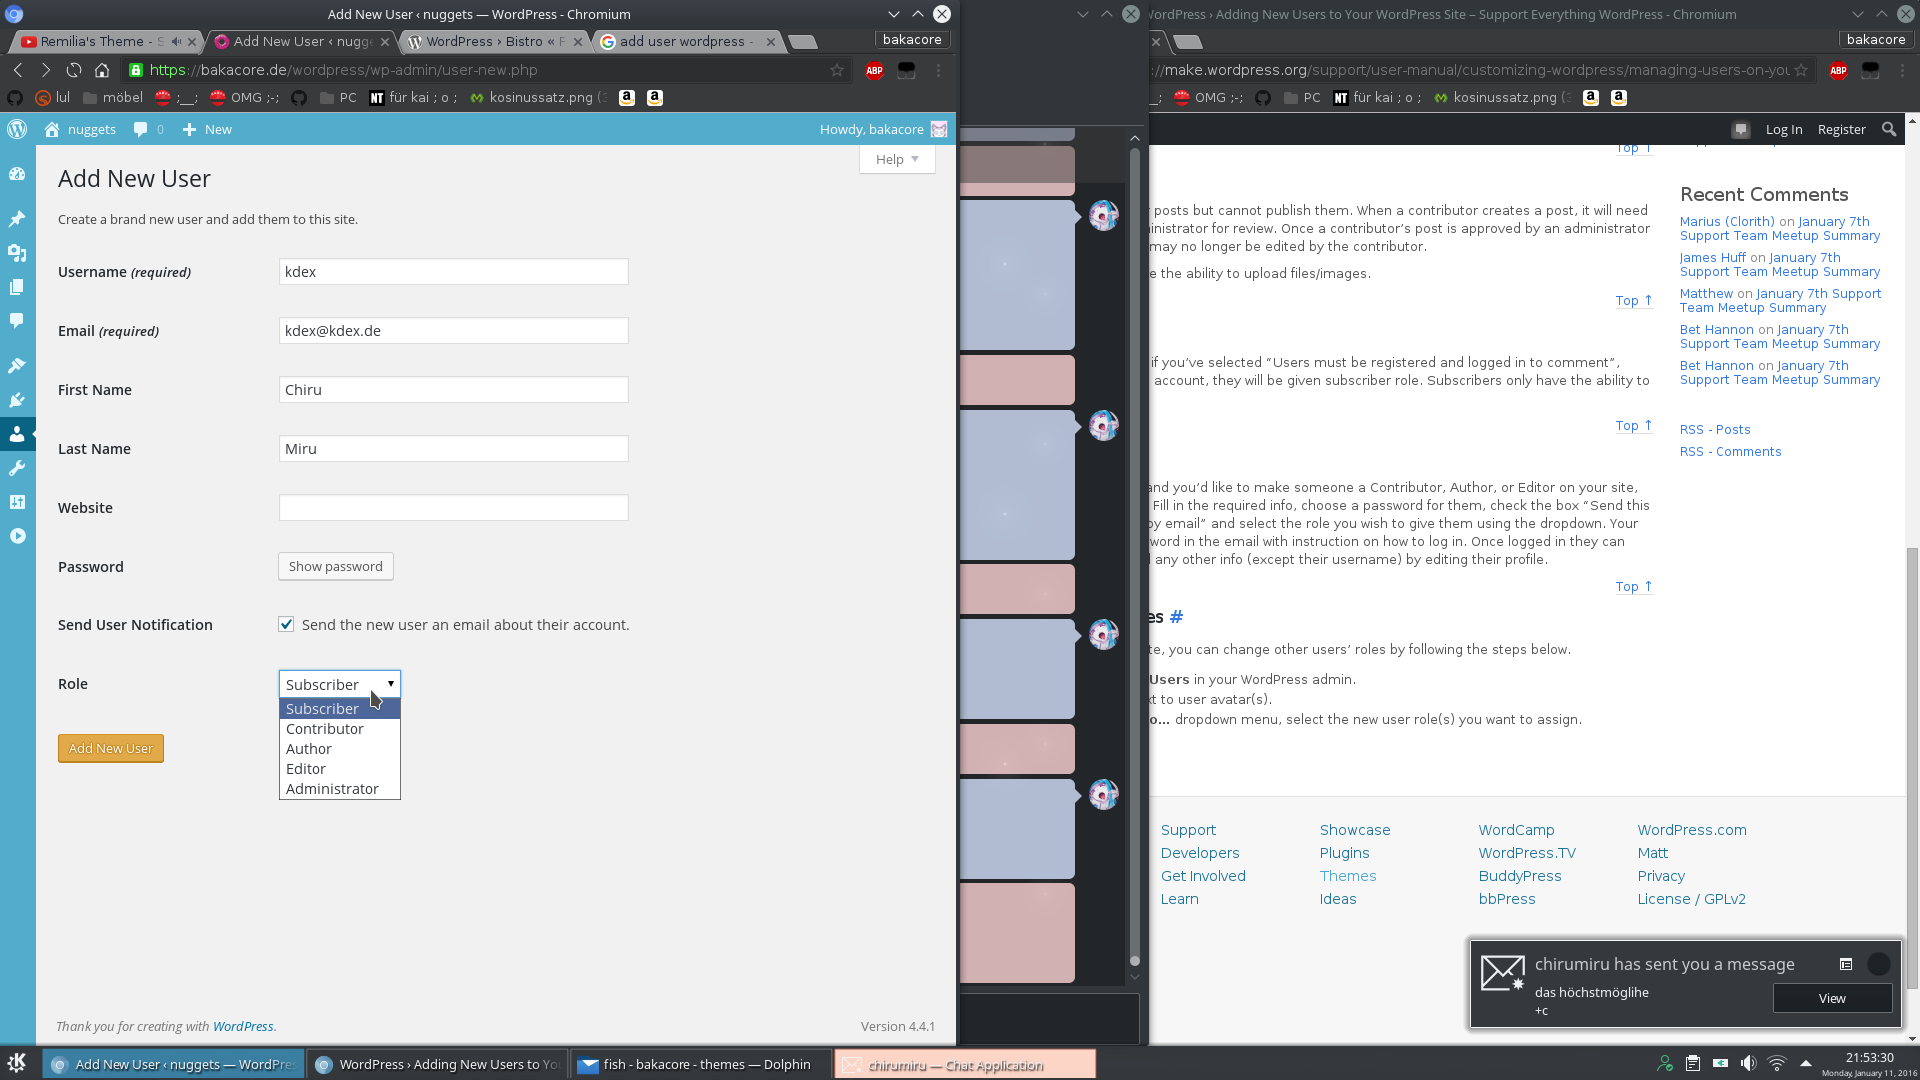Open the Role dropdown showing Subscriber
Screen dimensions: 1920x1080
tap(340, 684)
